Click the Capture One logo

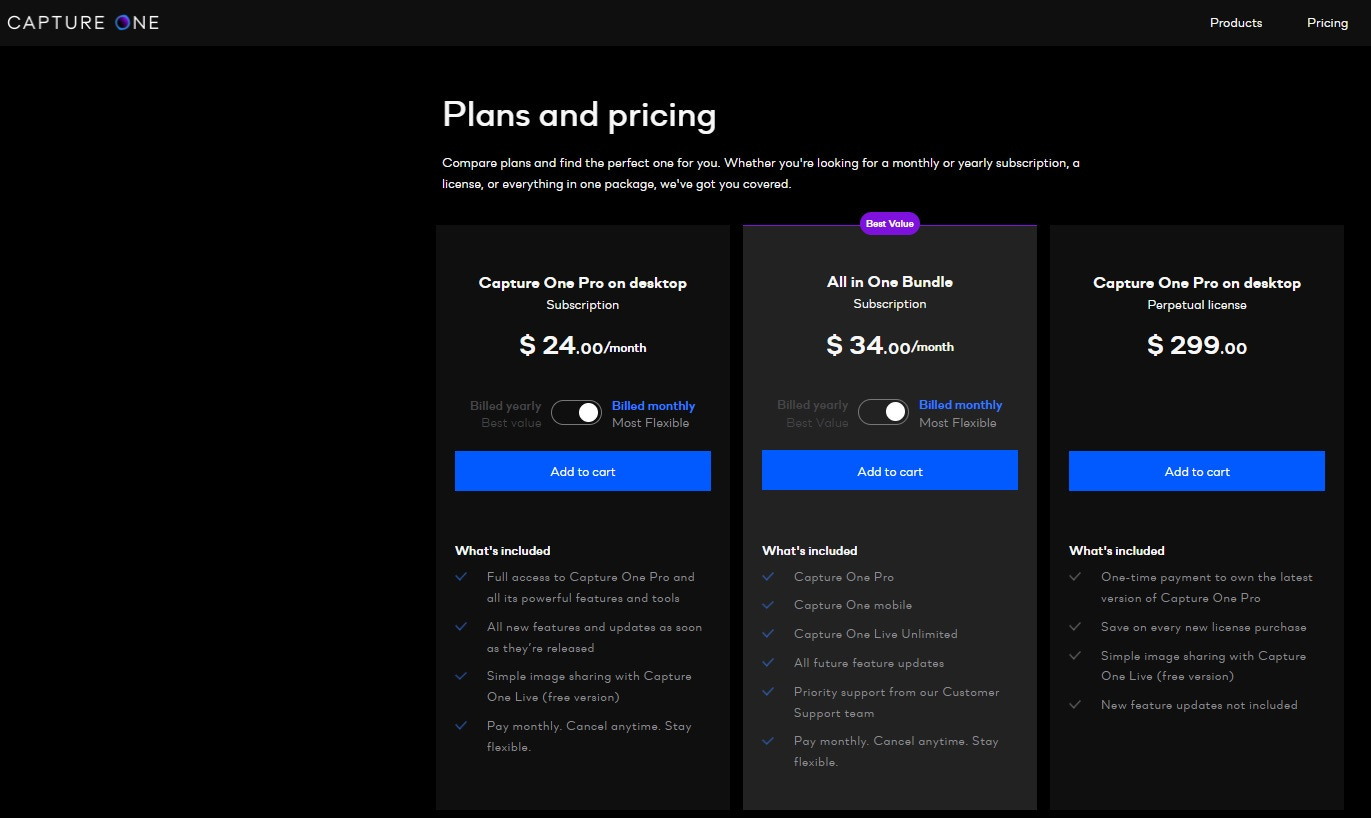coord(83,22)
